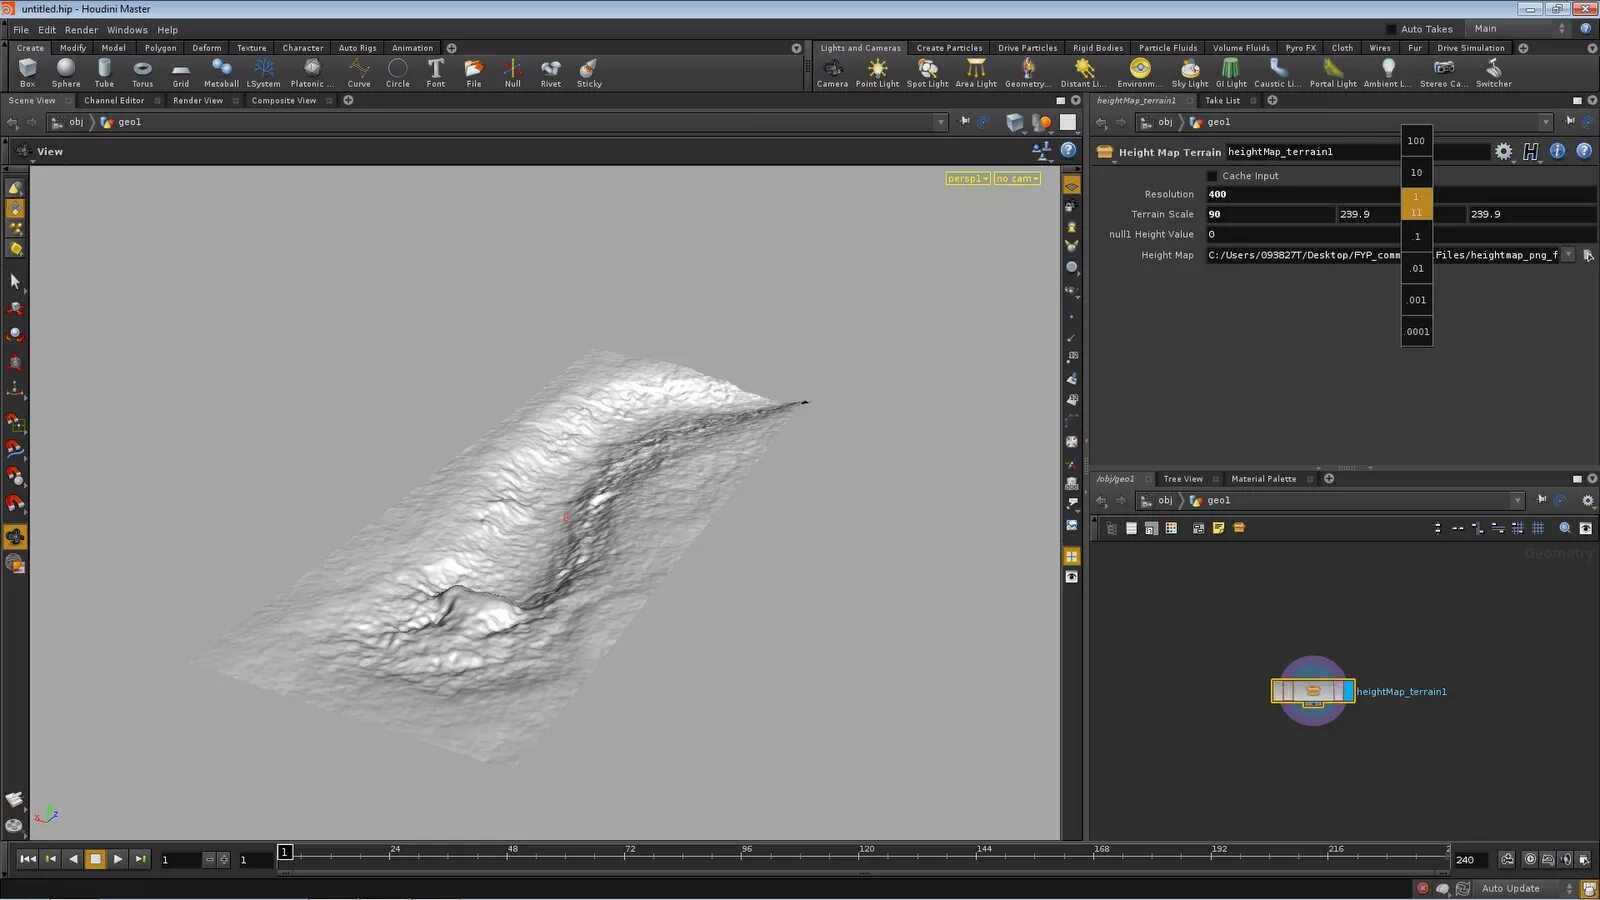The image size is (1600, 900).
Task: Click the Sky Light shelf tool
Action: (x=1189, y=72)
